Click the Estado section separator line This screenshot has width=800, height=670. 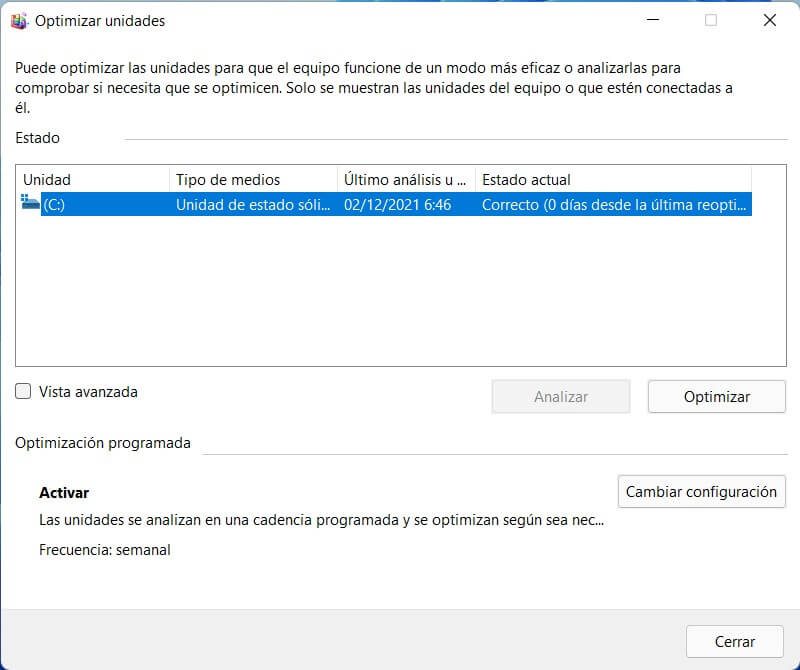tap(400, 137)
